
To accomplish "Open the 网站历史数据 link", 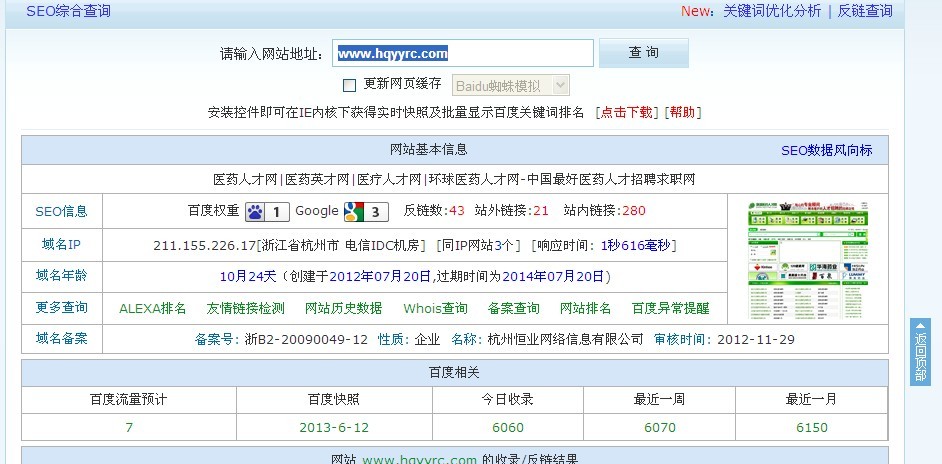I will 343,308.
